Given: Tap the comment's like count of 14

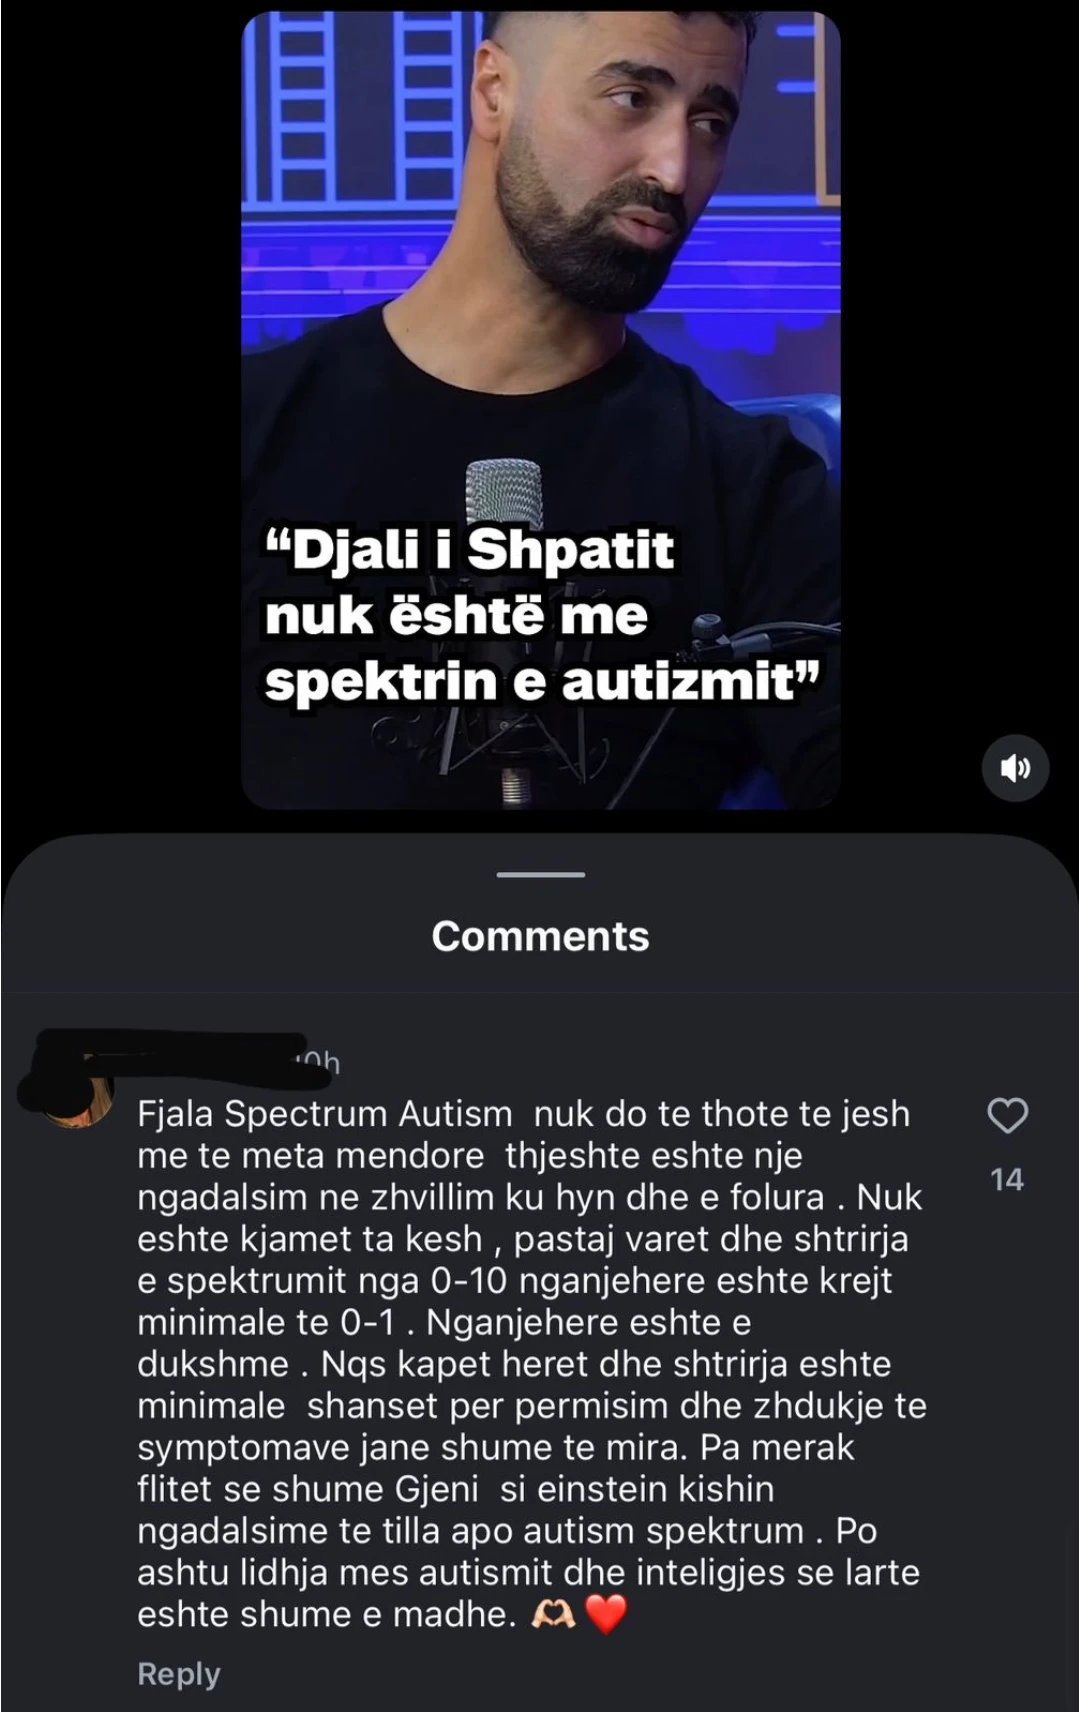Looking at the screenshot, I should (1007, 1180).
